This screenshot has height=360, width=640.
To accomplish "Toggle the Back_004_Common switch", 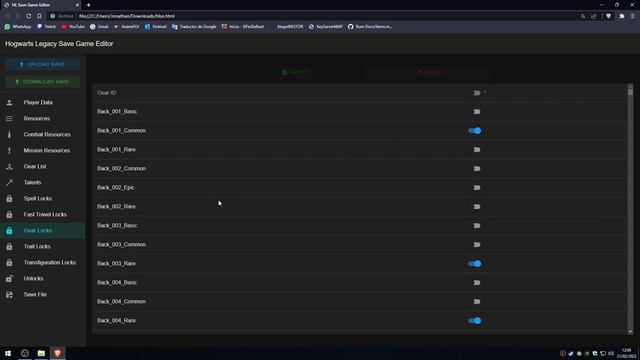I will coord(476,302).
